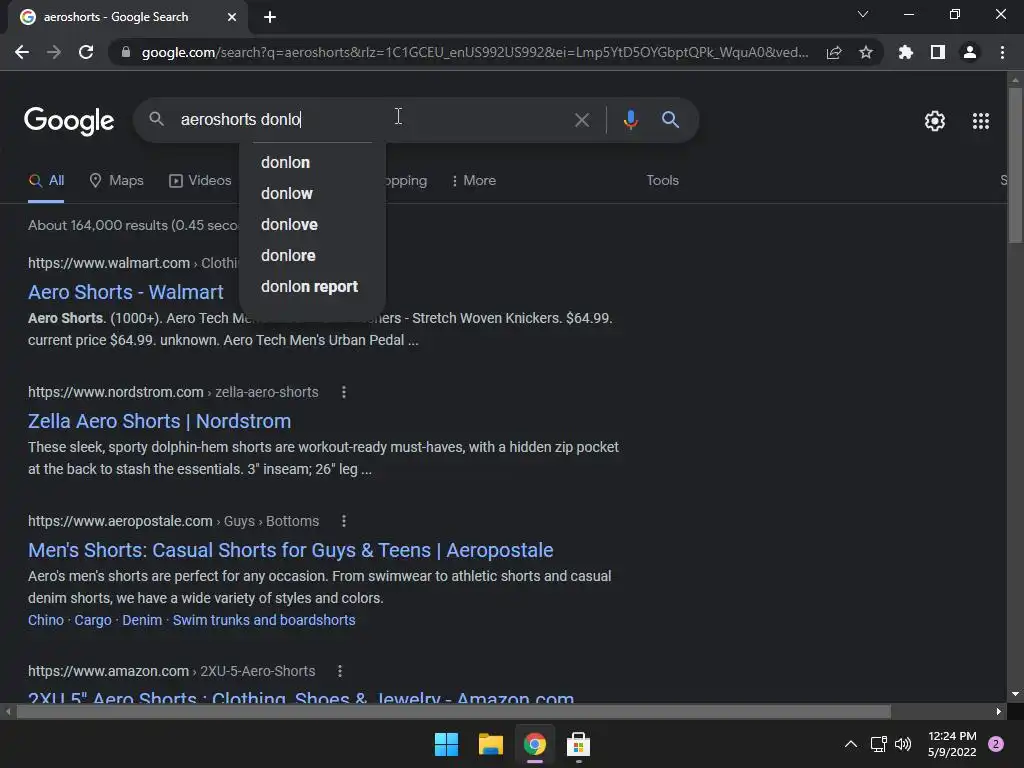
Task: Click the vertical scrollbar thumb
Action: 1015,165
